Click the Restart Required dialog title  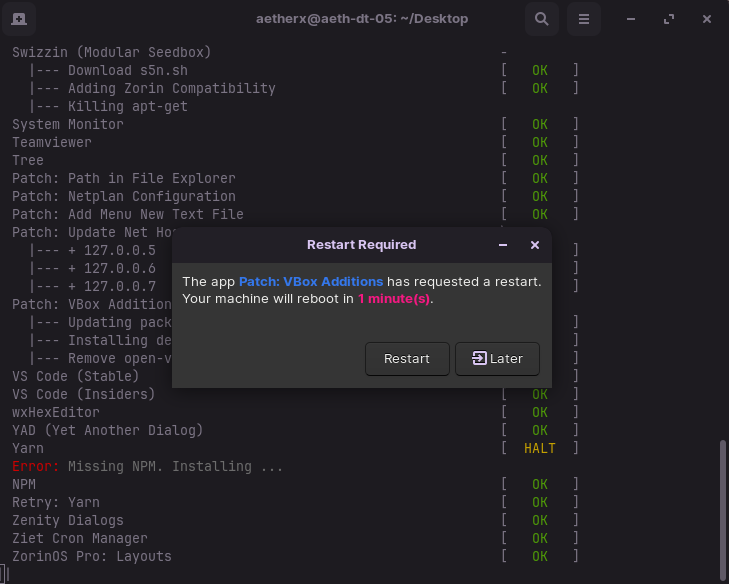pyautogui.click(x=362, y=245)
